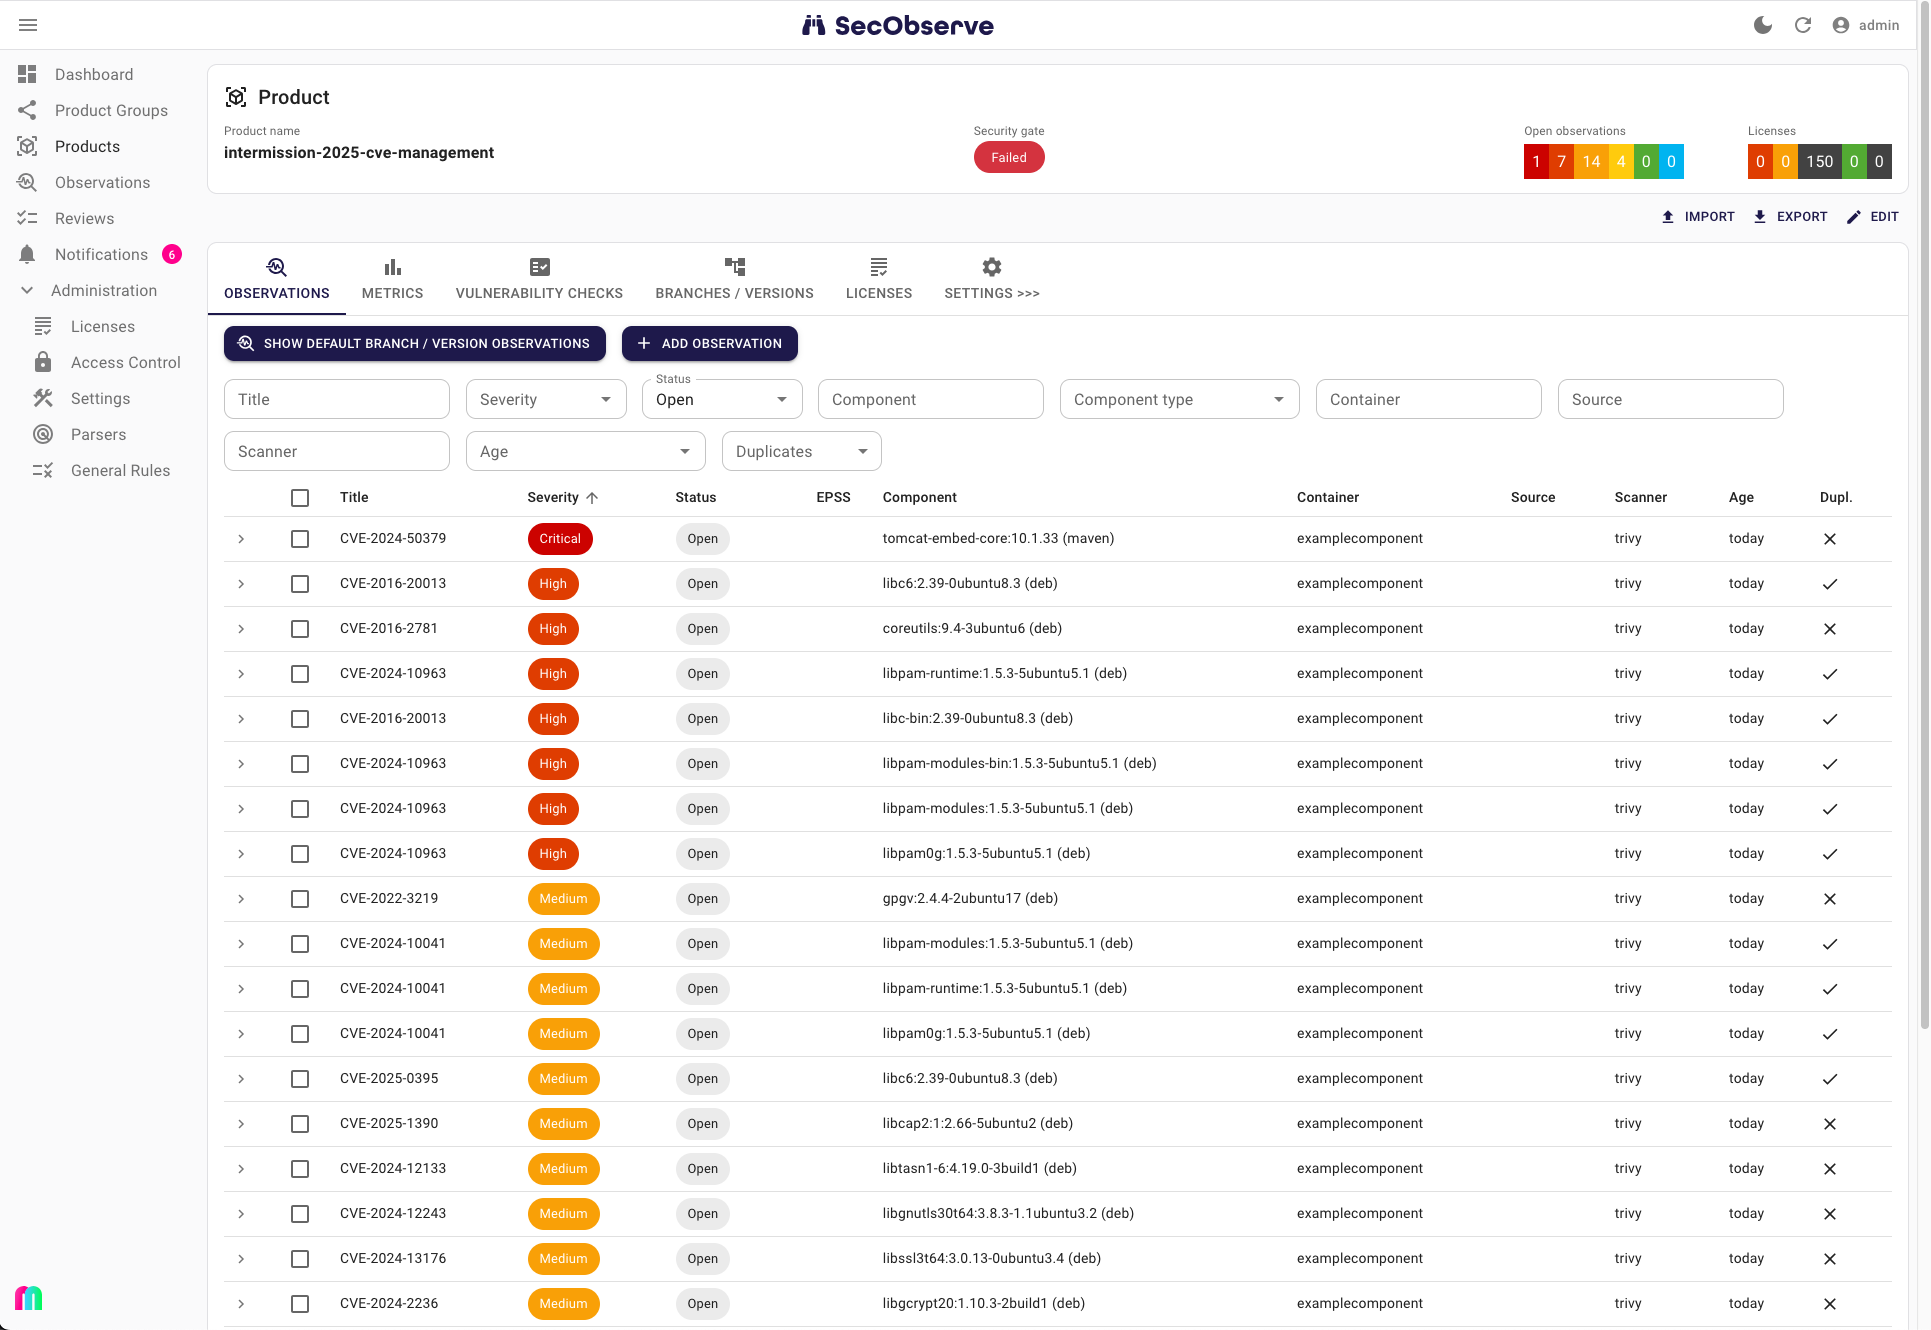Click the Metrics bar chart icon
1931x1330 pixels.
(x=392, y=267)
